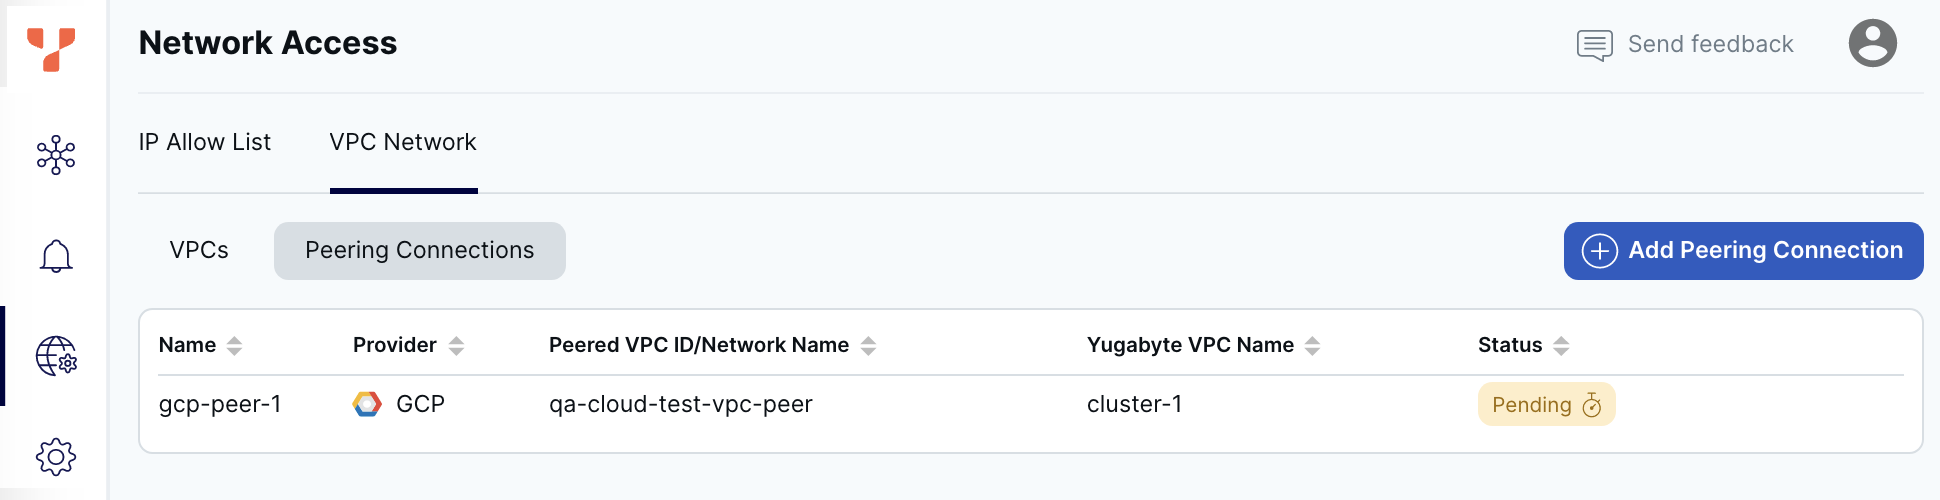Image resolution: width=1940 pixels, height=500 pixels.
Task: Open the Alerts bell icon
Action: [56, 256]
